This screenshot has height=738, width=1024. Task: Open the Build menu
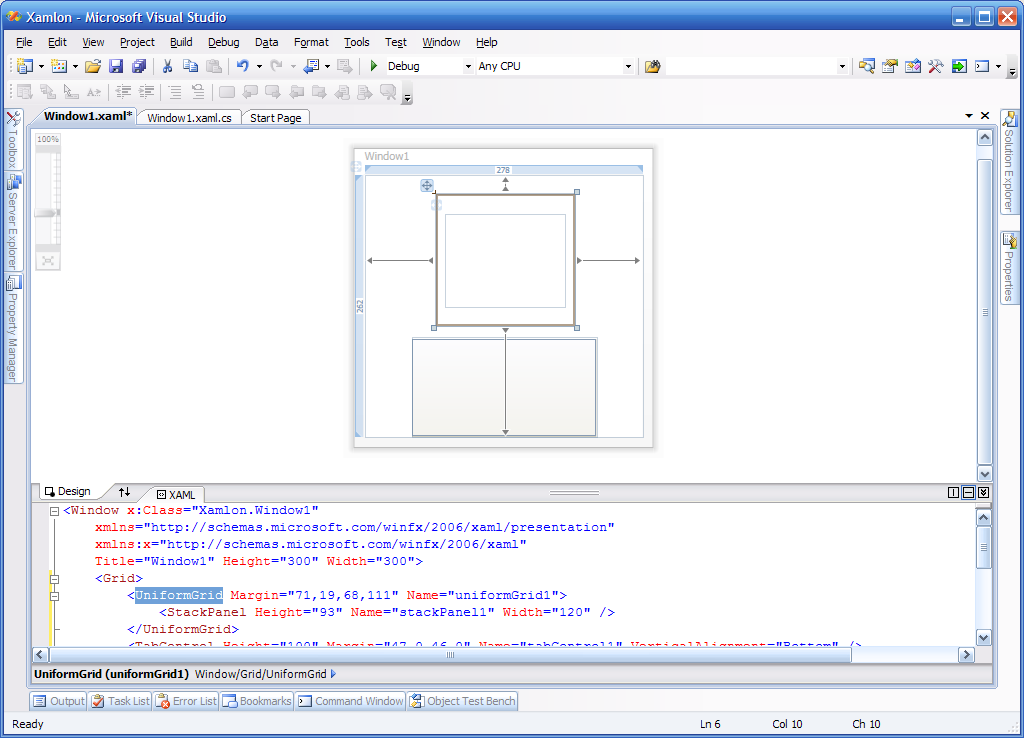pos(181,42)
